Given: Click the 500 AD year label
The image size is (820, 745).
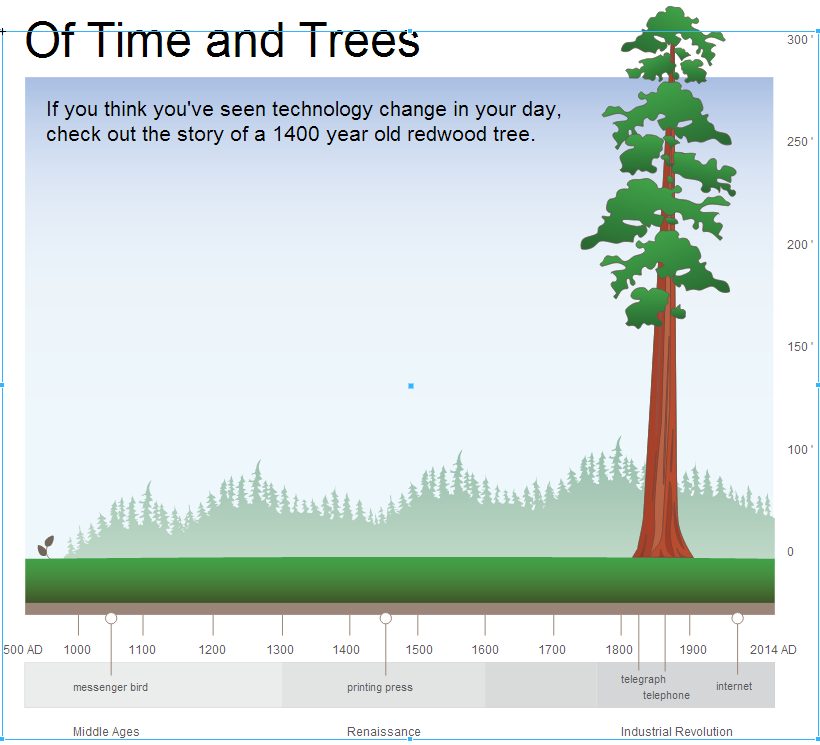Looking at the screenshot, I should [22, 650].
